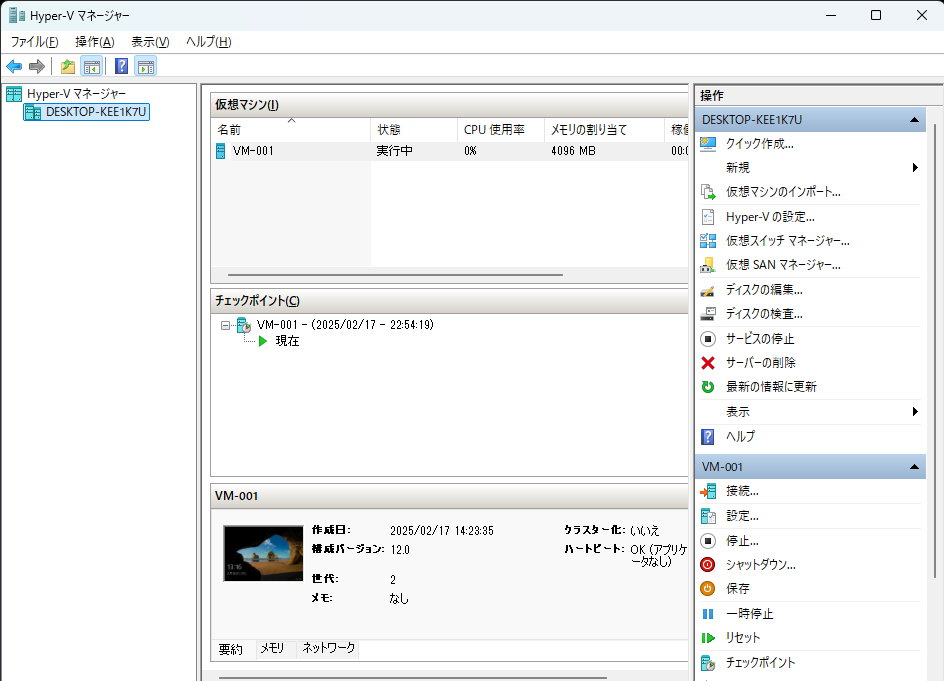Toggle the console tree pane toolbar icon
Image resolution: width=944 pixels, height=681 pixels.
(92, 66)
